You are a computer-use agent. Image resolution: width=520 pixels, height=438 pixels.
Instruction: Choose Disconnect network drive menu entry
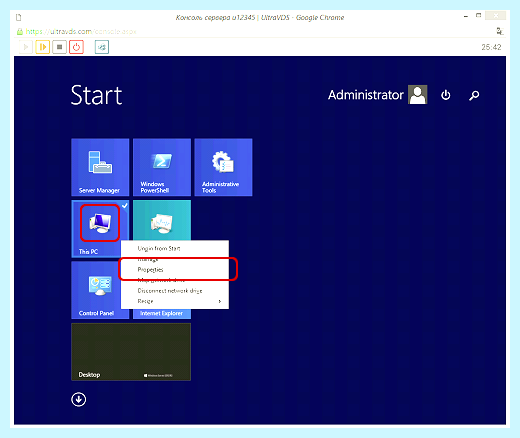[x=175, y=291]
